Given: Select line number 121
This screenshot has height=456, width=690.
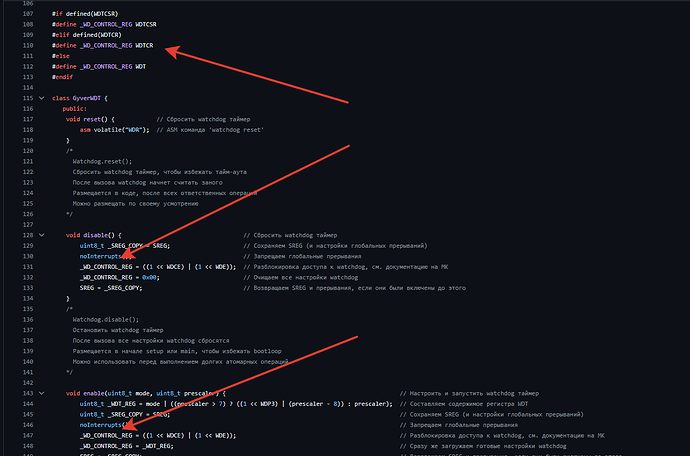Looking at the screenshot, I should [28, 162].
